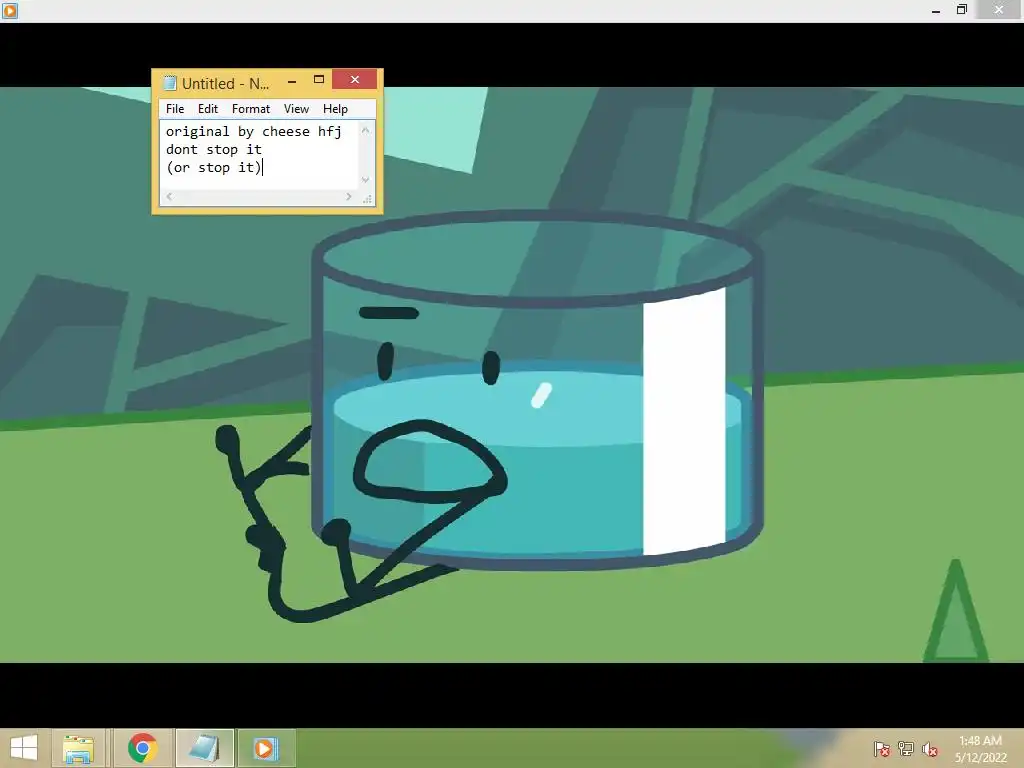The image size is (1024, 768).
Task: Switch to media player on the taskbar
Action: (266, 748)
